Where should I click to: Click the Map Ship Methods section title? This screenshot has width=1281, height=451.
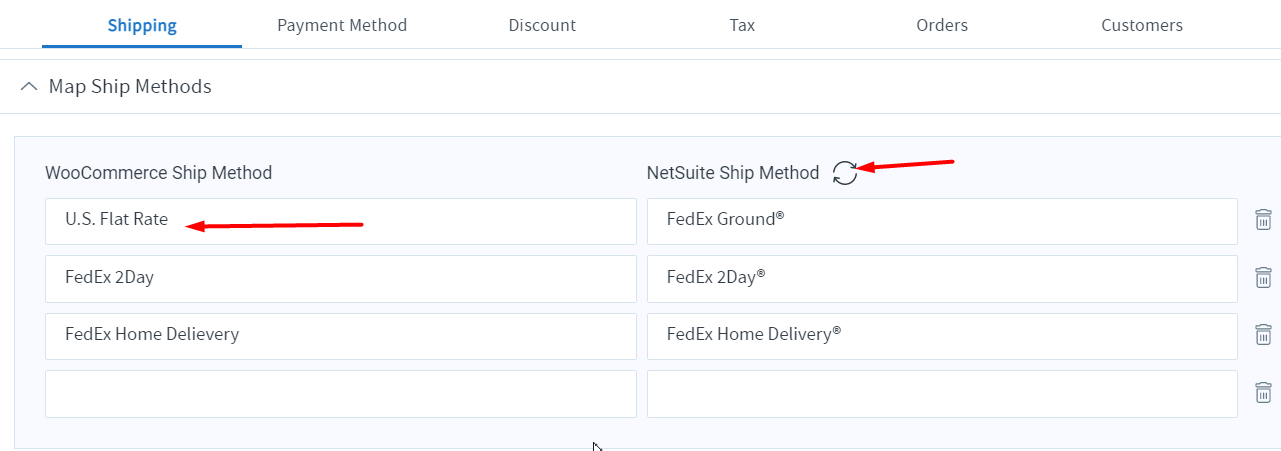coord(130,87)
